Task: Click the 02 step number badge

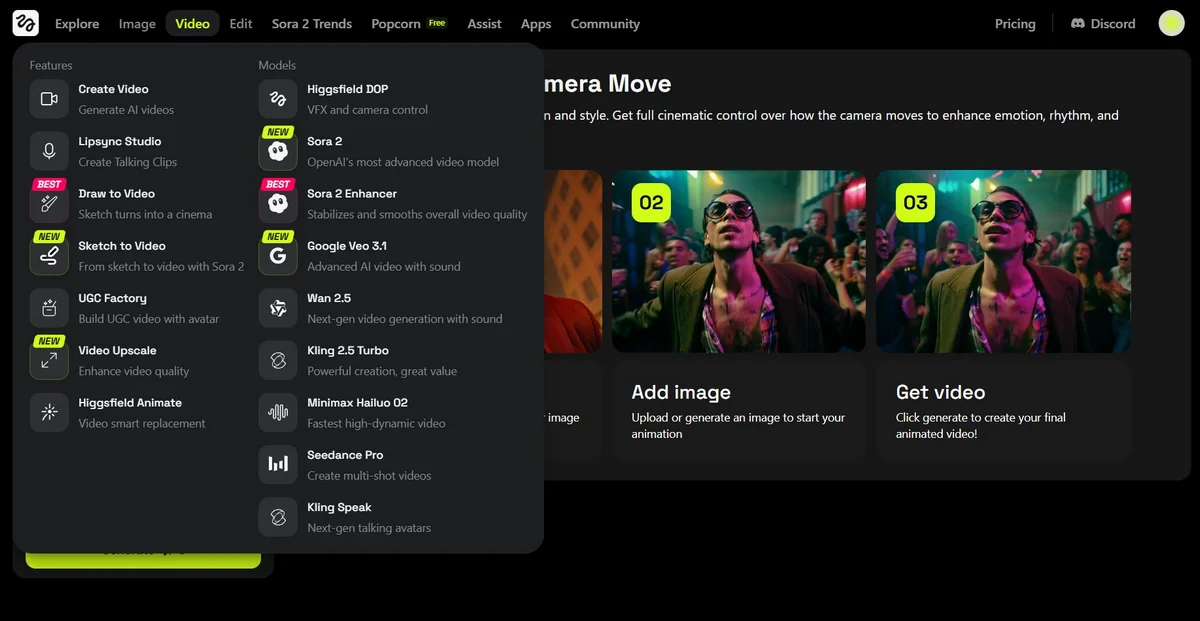Action: pyautogui.click(x=651, y=203)
